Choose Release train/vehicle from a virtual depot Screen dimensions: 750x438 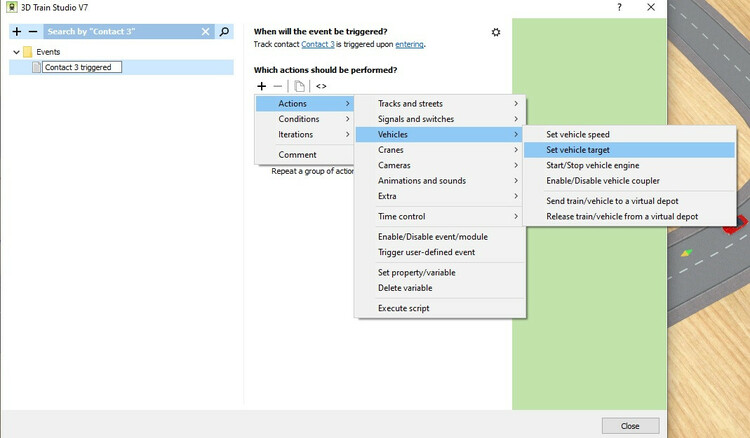(629, 216)
